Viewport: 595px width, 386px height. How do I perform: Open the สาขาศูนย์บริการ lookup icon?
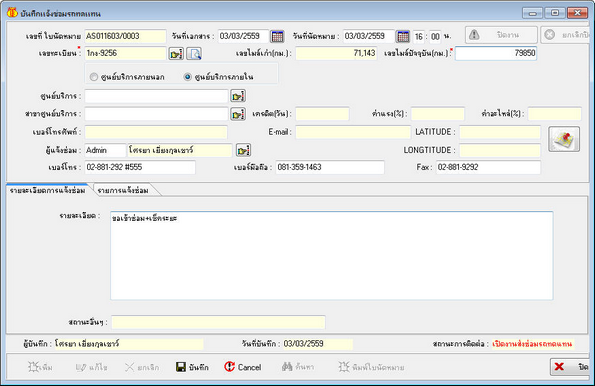click(x=238, y=113)
